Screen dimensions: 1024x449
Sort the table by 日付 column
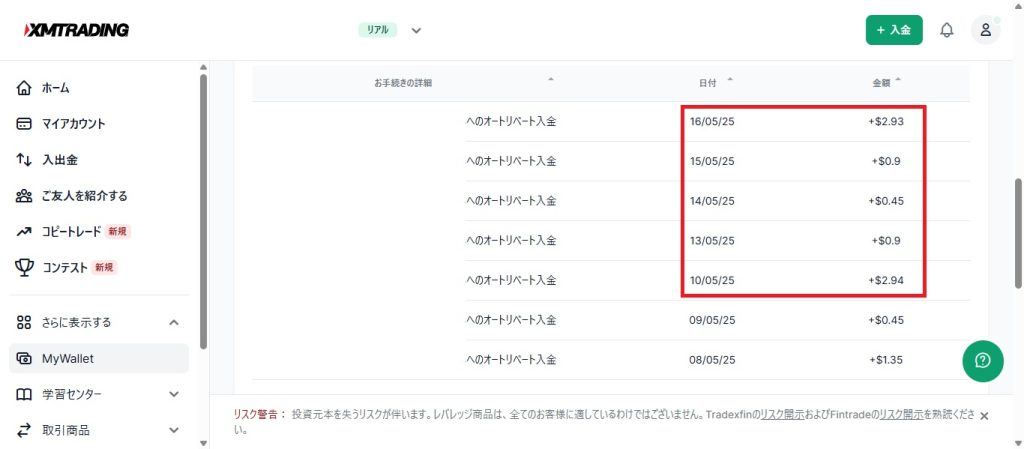coord(714,82)
